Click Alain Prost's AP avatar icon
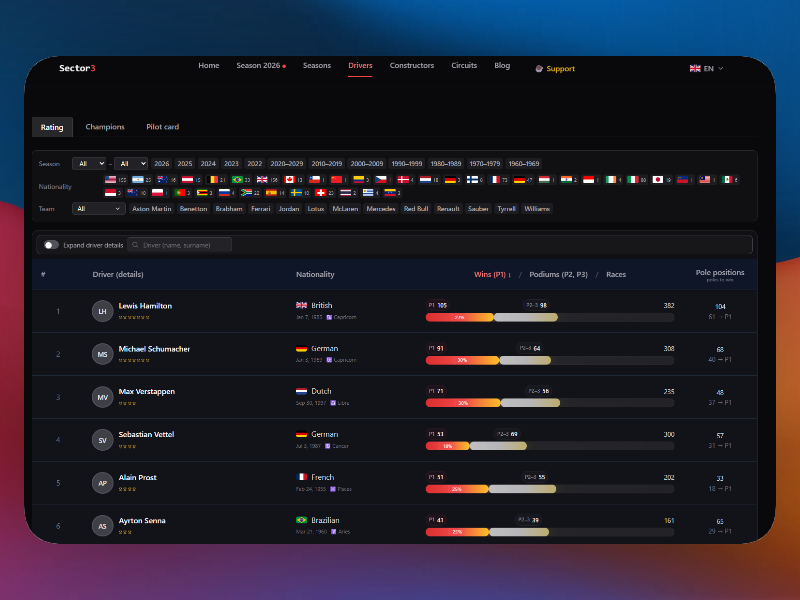 [102, 483]
